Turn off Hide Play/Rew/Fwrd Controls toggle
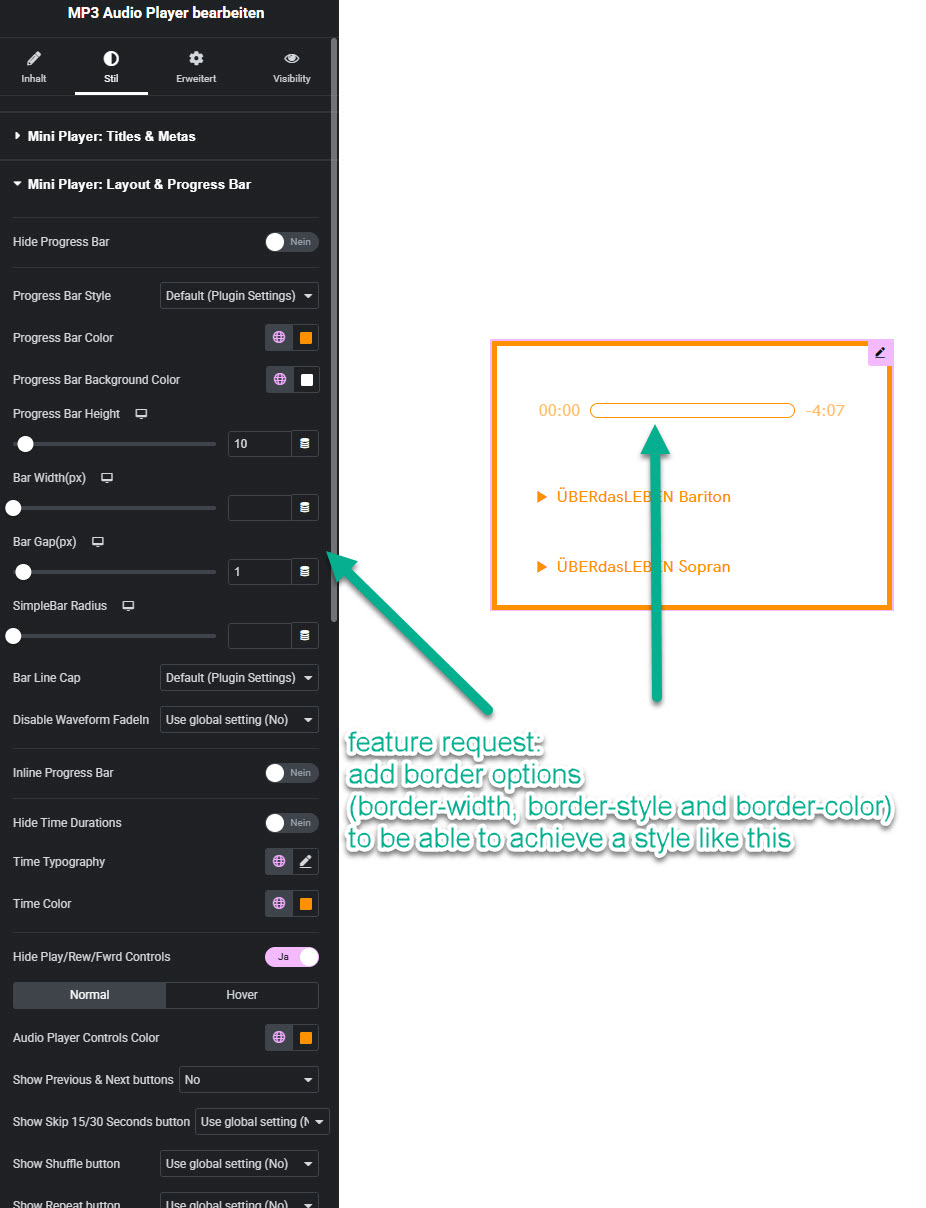This screenshot has width=926, height=1208. pos(292,957)
